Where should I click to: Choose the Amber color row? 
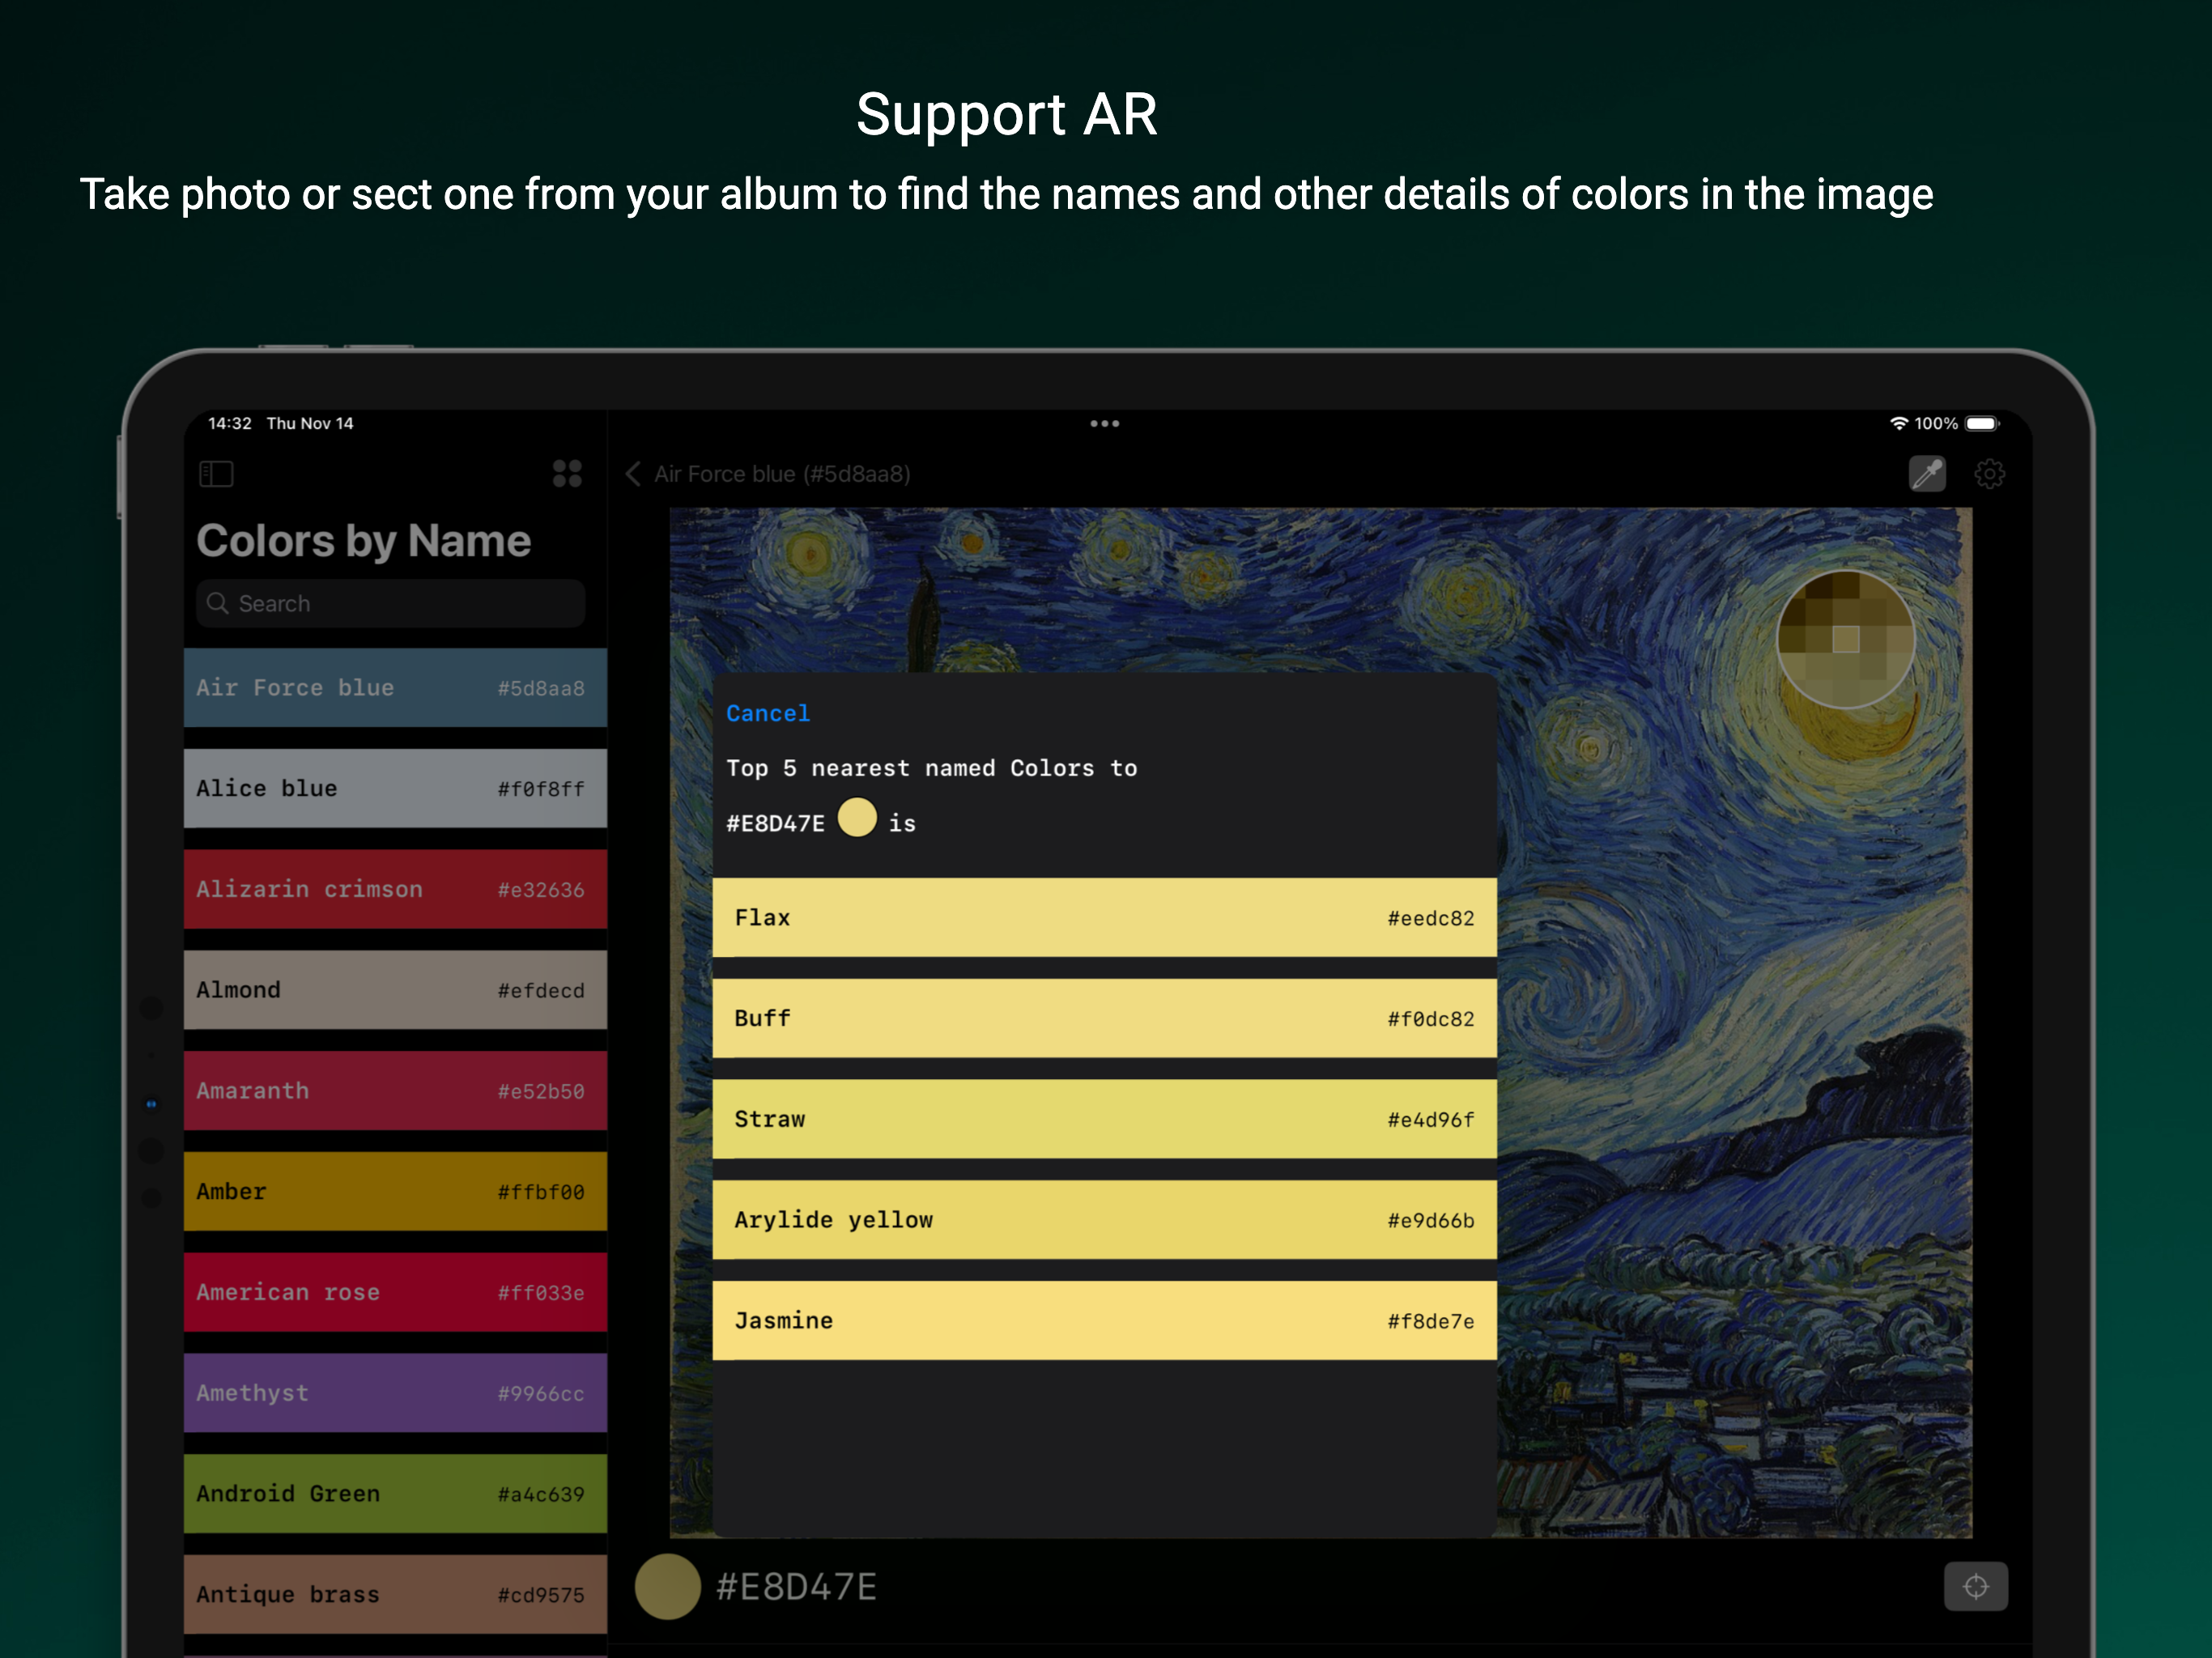395,1191
